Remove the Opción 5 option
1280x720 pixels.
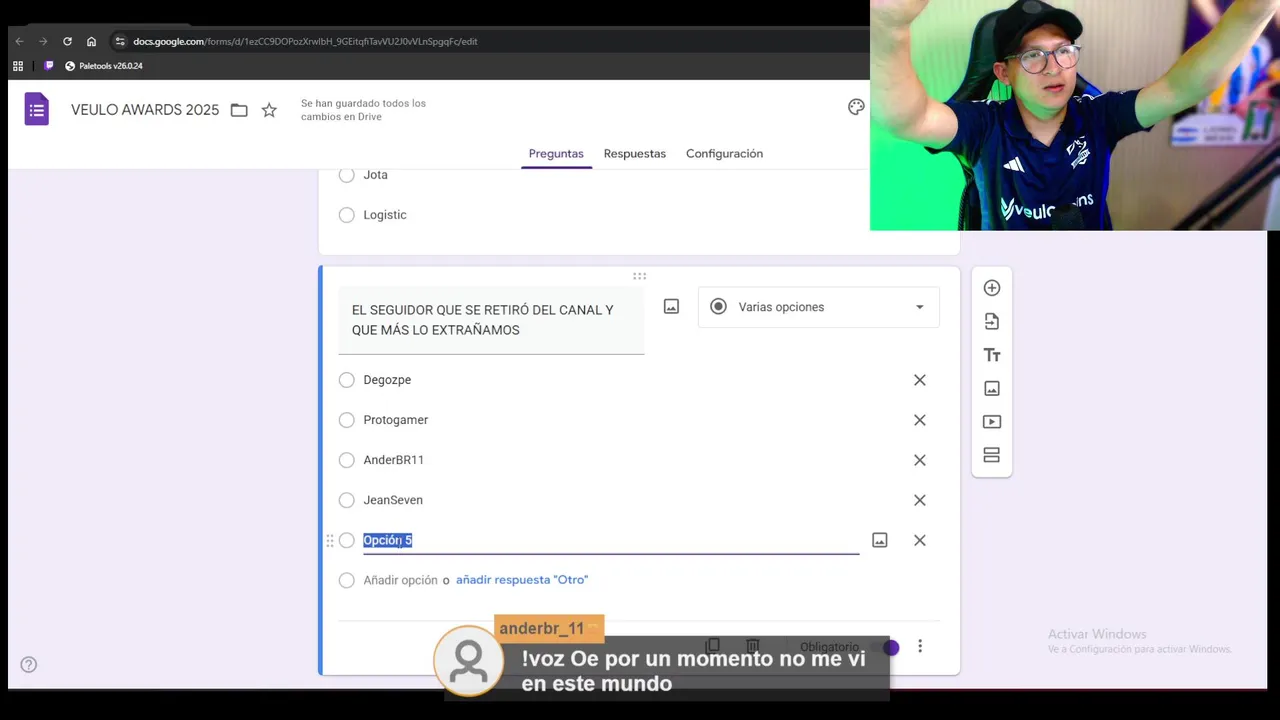pos(920,540)
